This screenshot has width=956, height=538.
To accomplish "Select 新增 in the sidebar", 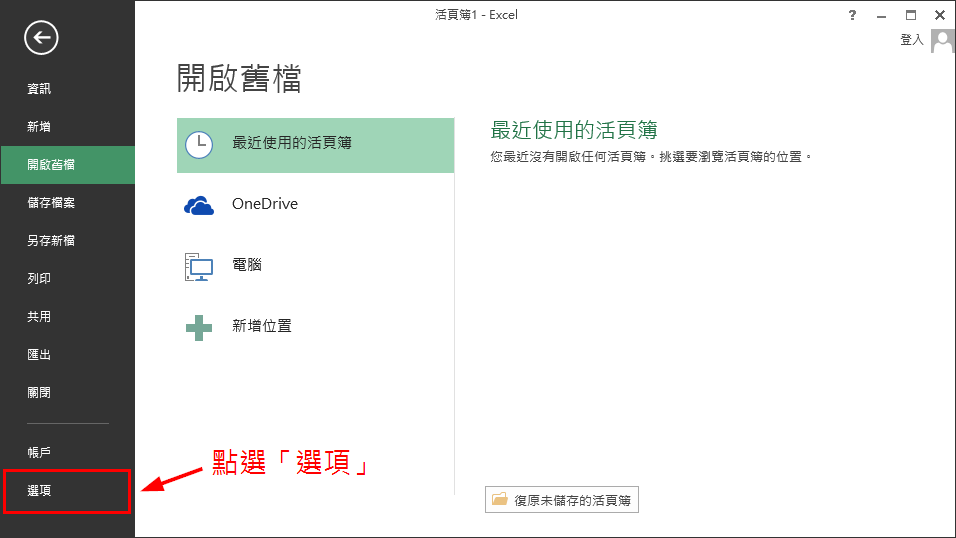I will coord(39,127).
